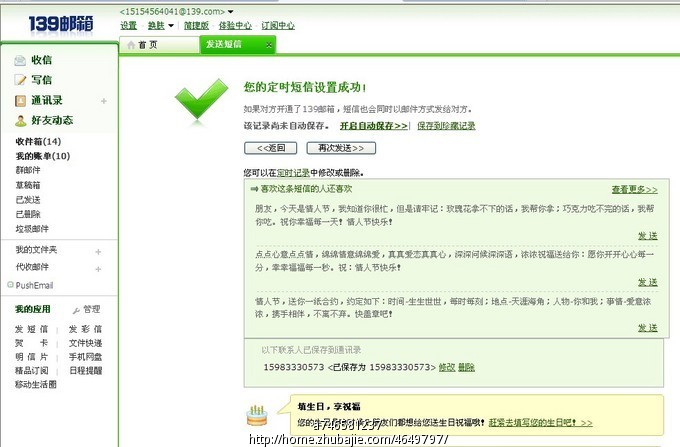Image resolution: width=680 pixels, height=447 pixels.
Task: Expand the 换肤 skin dropdown
Action: [171, 26]
